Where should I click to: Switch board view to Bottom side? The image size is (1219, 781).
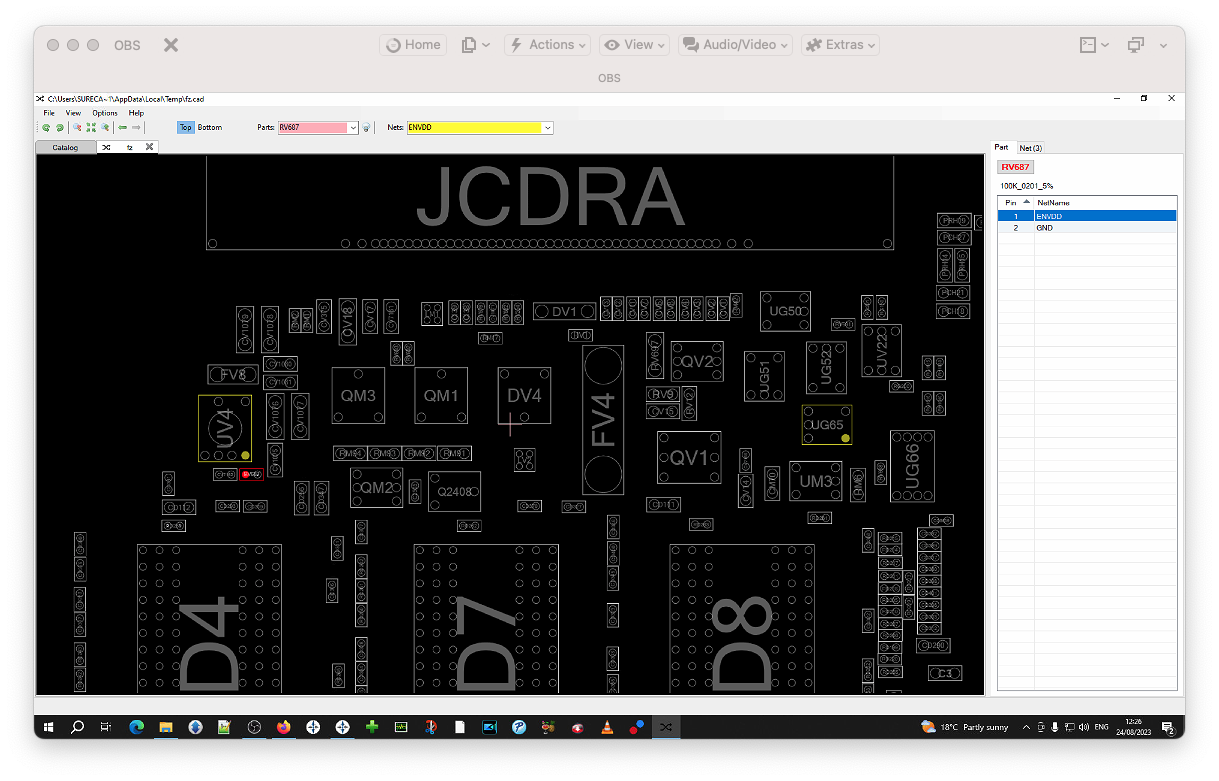pos(210,128)
